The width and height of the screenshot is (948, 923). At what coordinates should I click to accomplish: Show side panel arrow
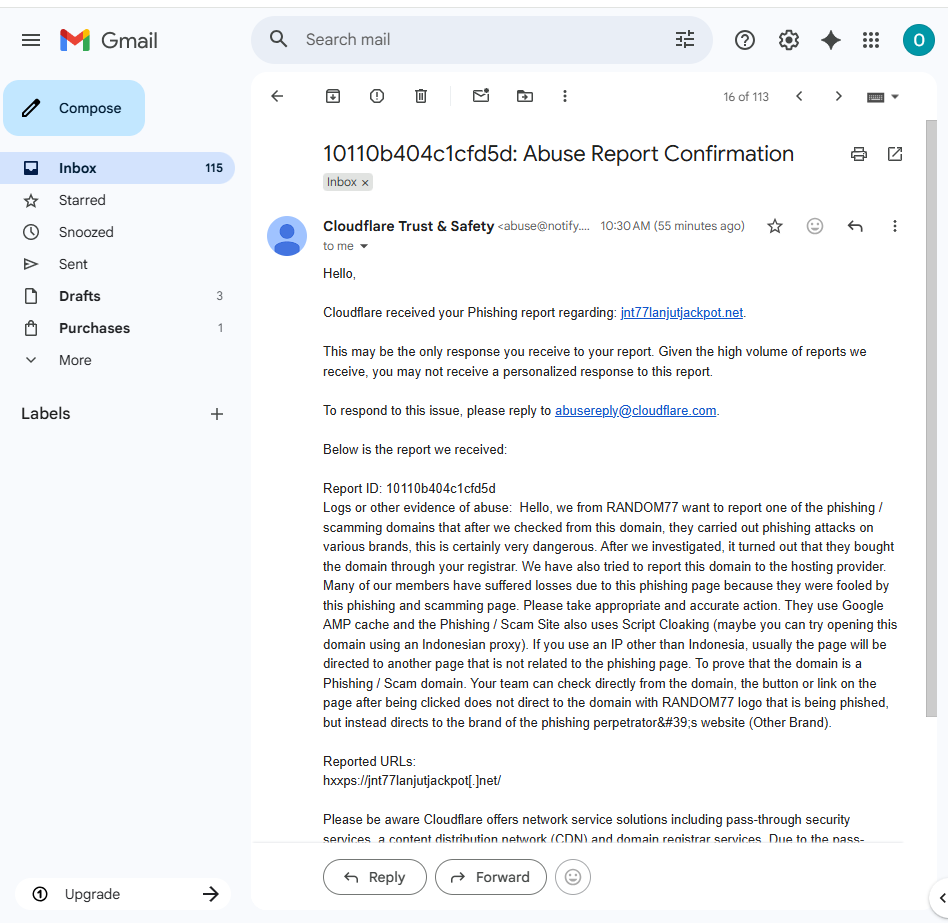(x=941, y=898)
